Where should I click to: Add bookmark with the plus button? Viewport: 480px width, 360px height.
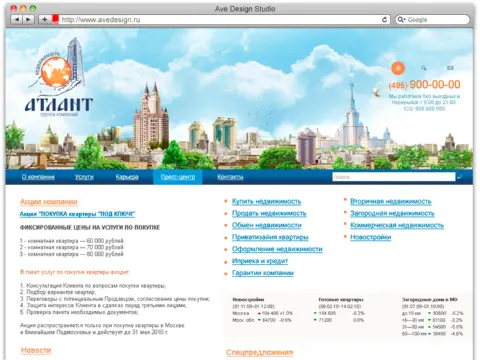pyautogui.click(x=44, y=20)
